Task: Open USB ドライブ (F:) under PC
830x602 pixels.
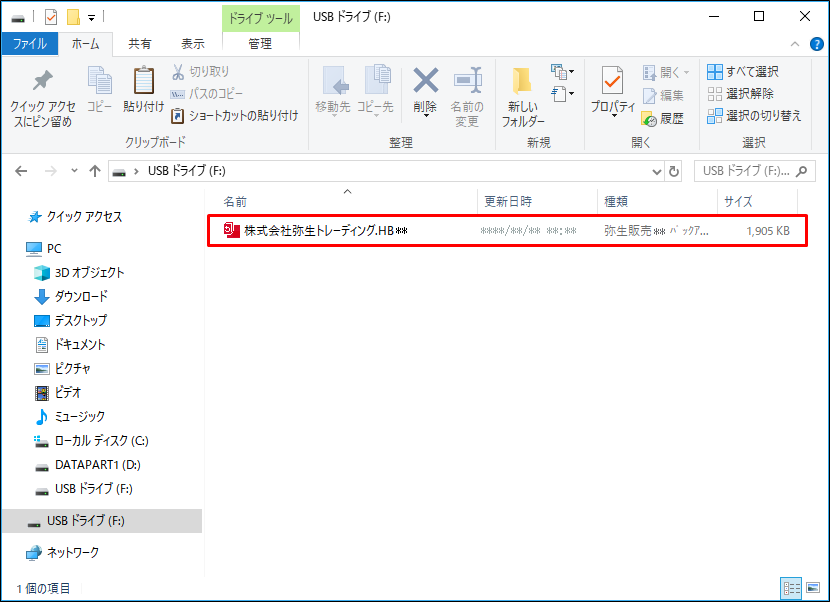Action: pyautogui.click(x=84, y=489)
